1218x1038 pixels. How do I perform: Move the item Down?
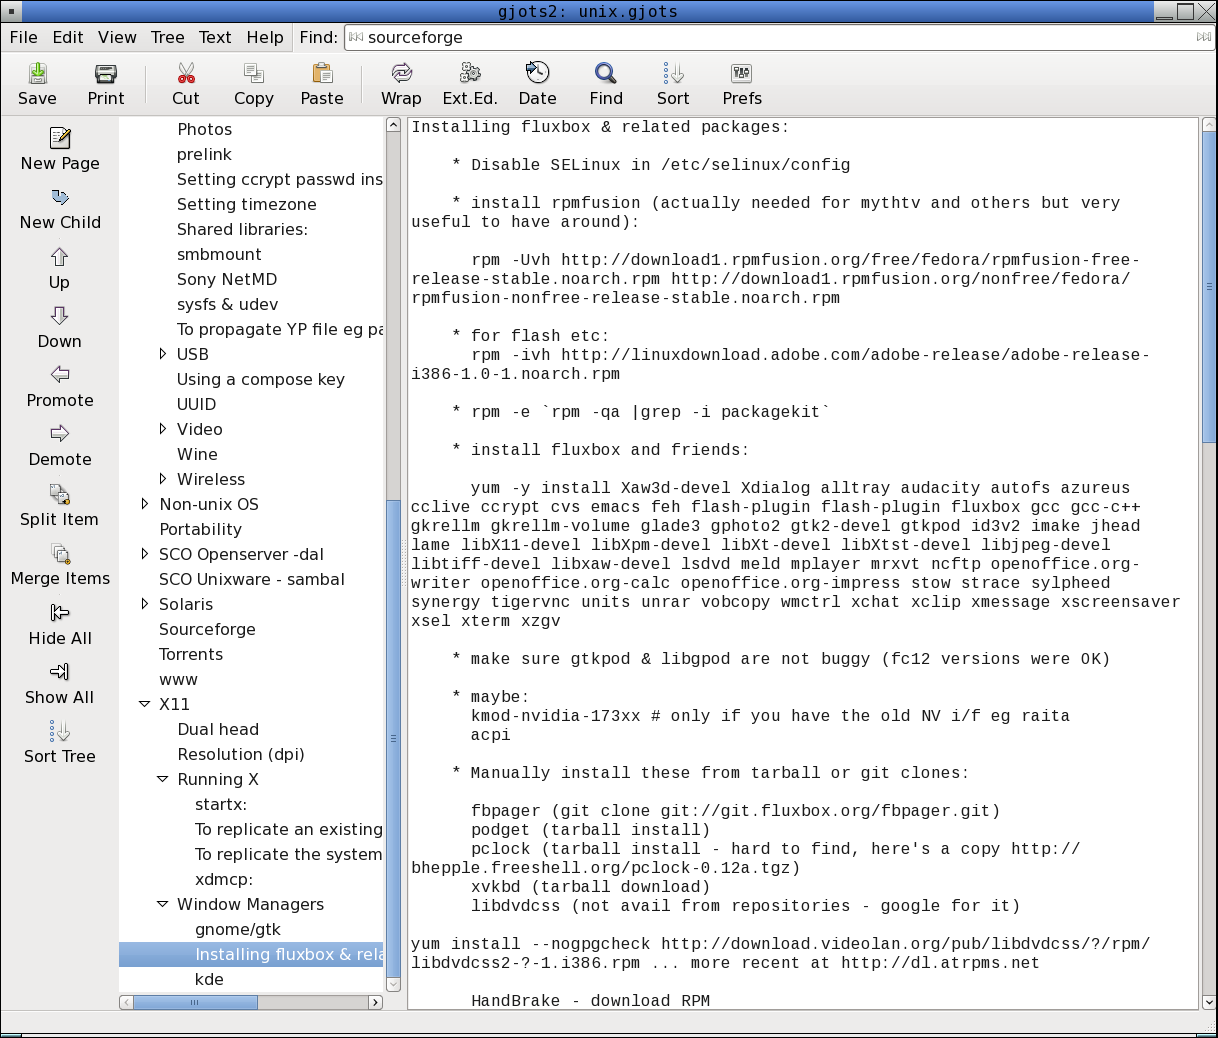tap(60, 327)
